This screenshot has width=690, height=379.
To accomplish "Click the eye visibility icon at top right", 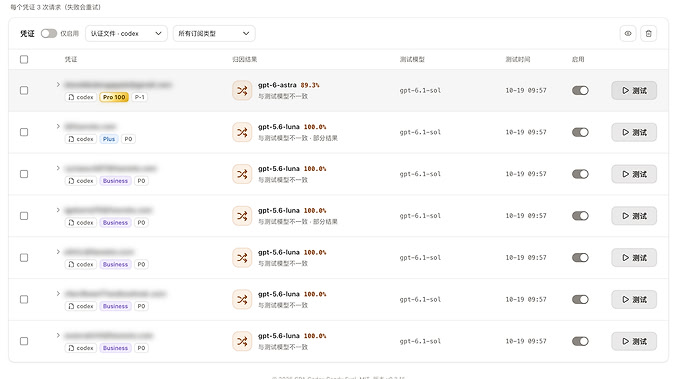I will (628, 33).
